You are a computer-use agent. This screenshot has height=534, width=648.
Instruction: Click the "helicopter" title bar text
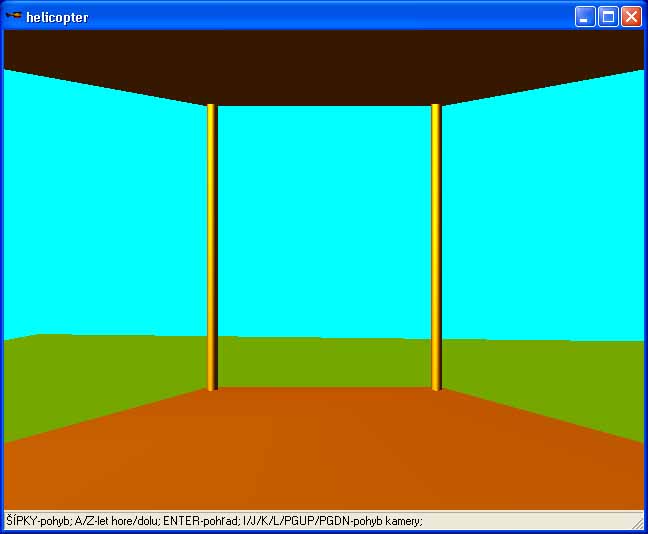tap(57, 17)
